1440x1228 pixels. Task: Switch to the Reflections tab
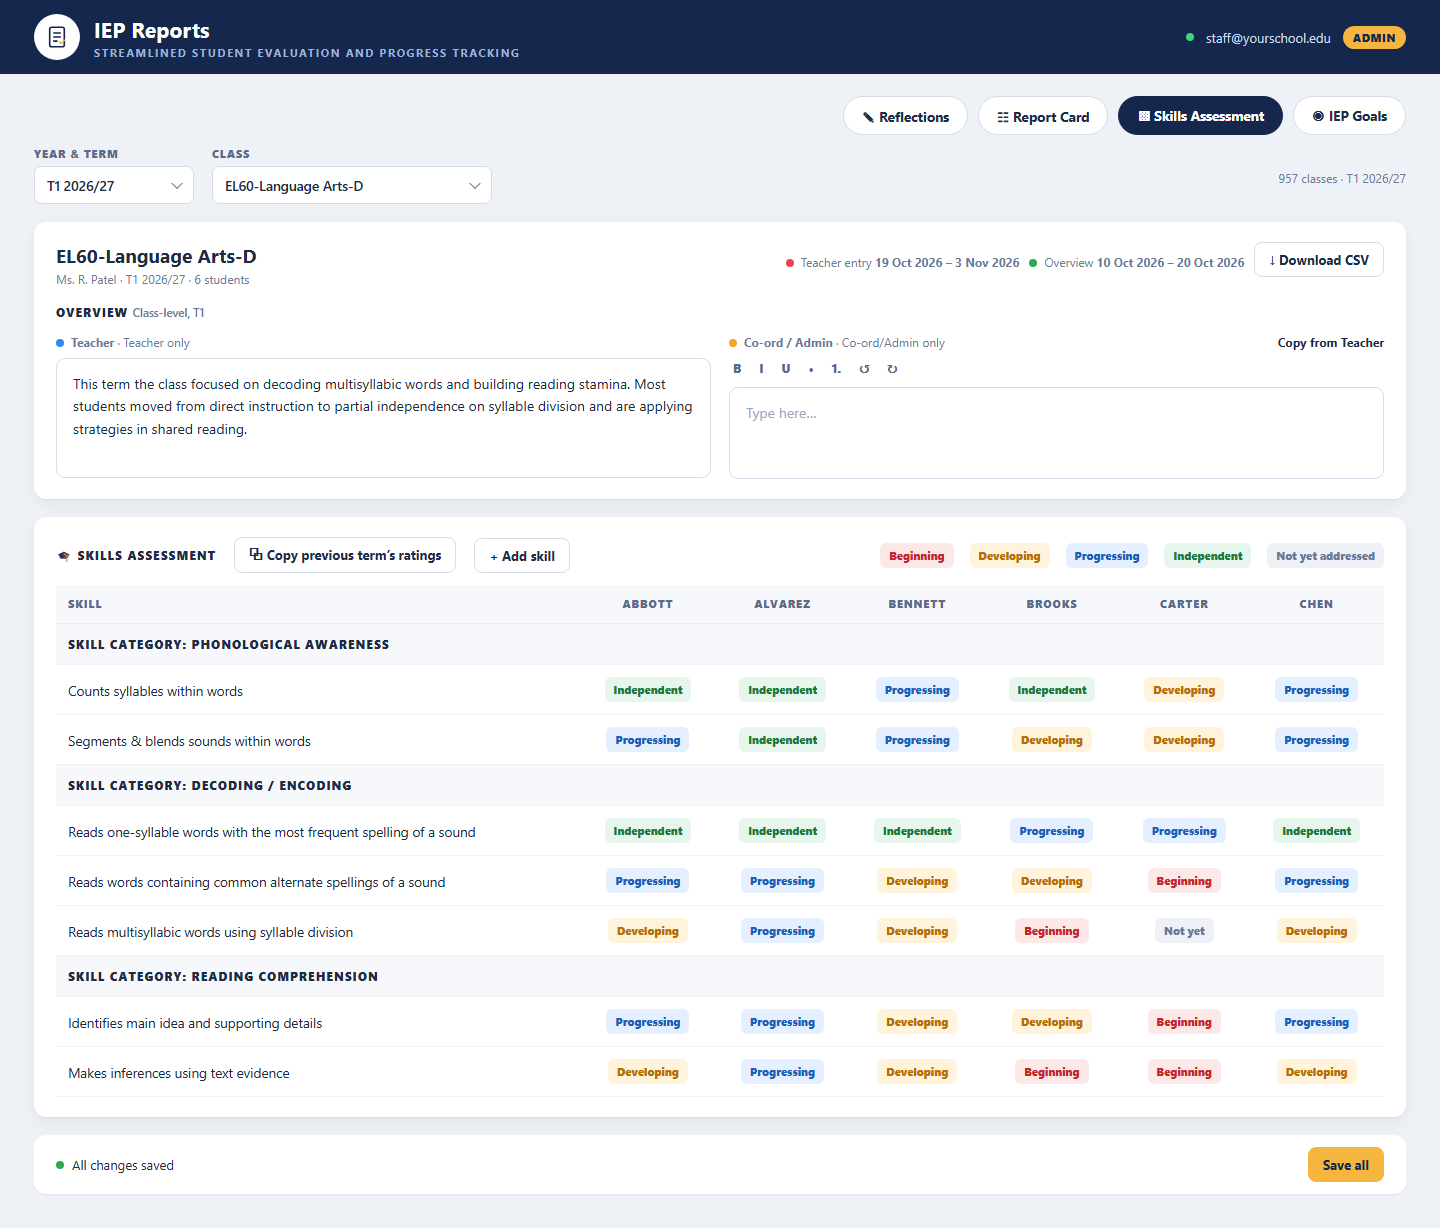coord(905,116)
